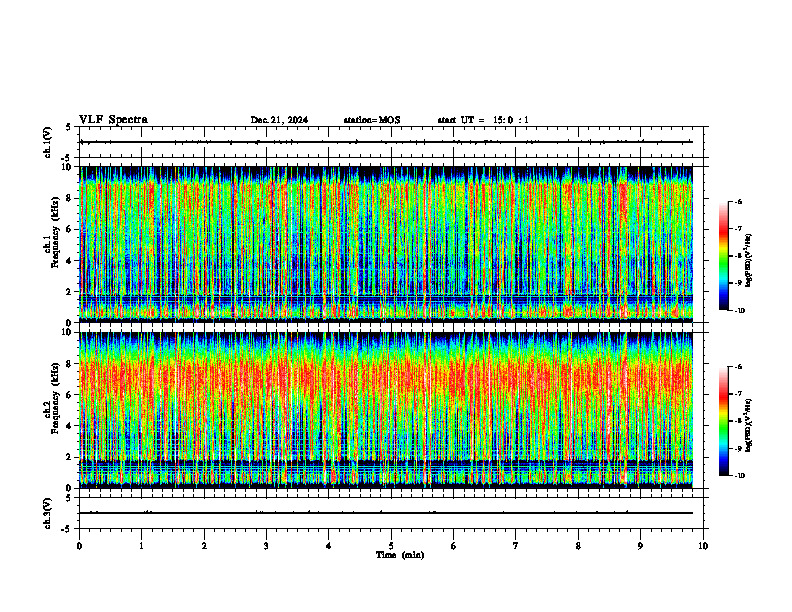
Task: Select the "6" kHz tick on ch.2 frequency axis
Action: click(x=70, y=395)
